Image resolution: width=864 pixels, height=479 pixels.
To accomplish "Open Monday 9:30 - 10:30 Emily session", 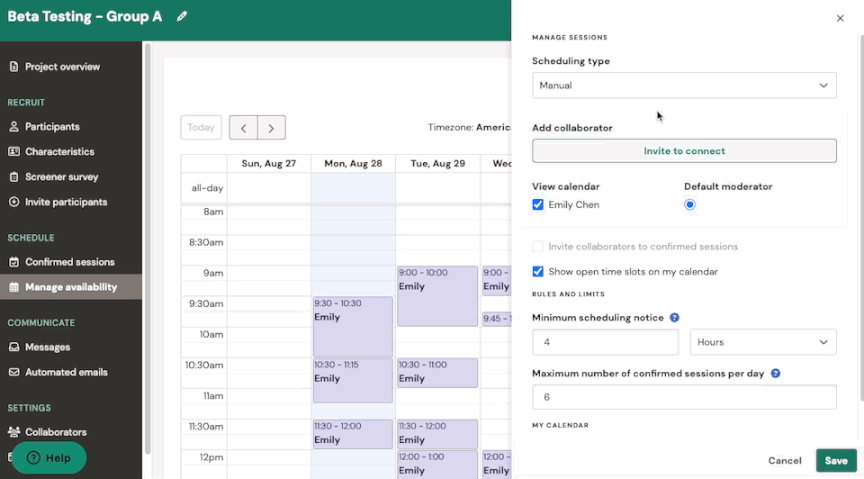I will point(352,325).
